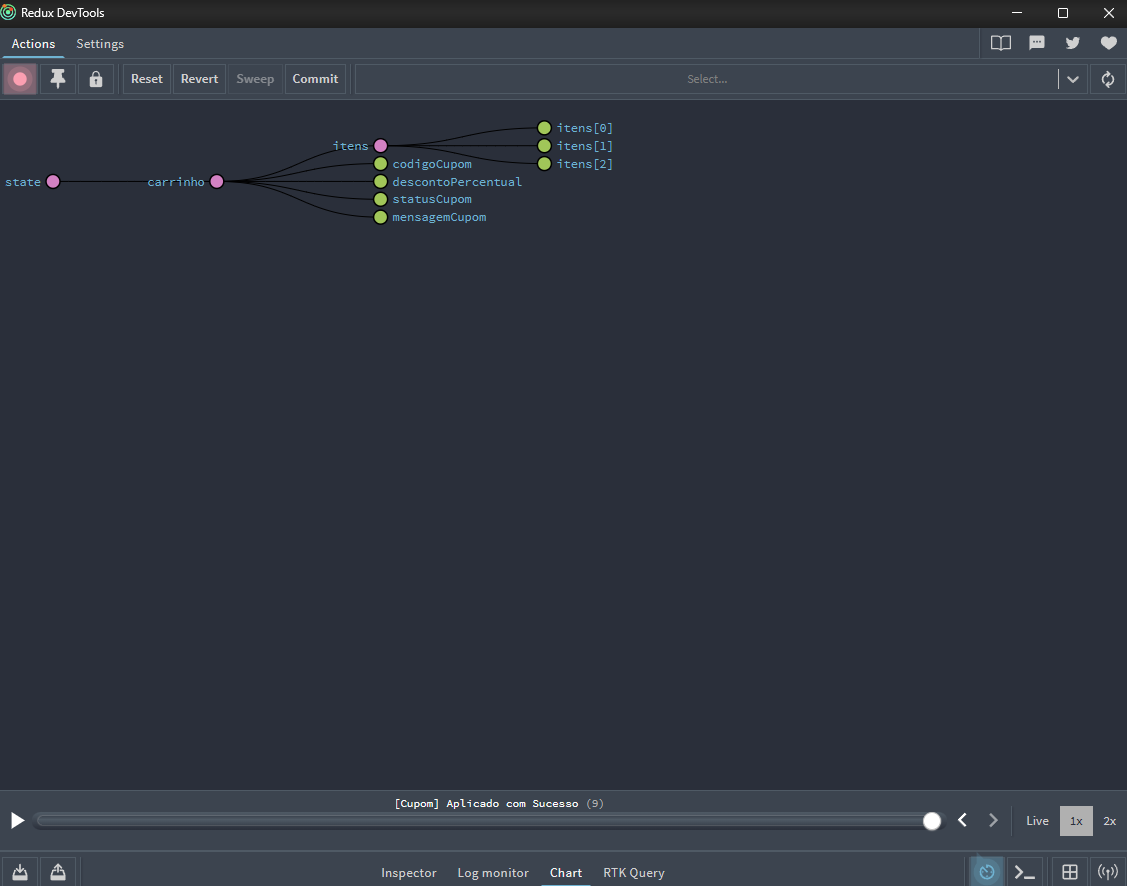The height and width of the screenshot is (886, 1127).
Task: Select the itens[0] node
Action: click(x=544, y=128)
